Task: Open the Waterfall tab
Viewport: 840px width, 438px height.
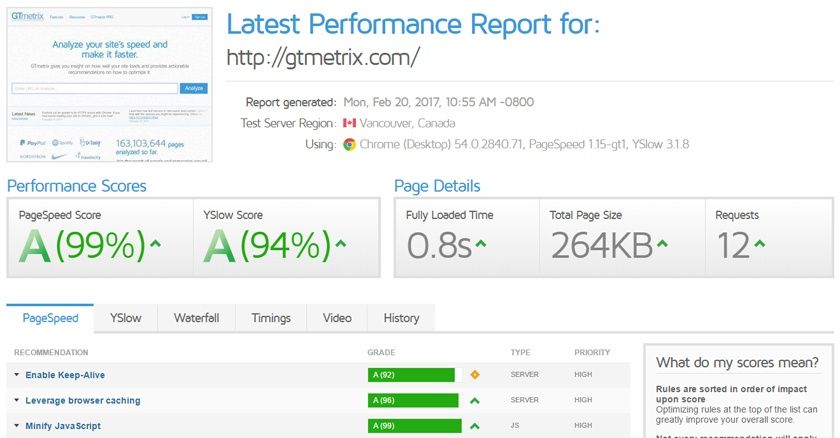Action: coord(196,318)
